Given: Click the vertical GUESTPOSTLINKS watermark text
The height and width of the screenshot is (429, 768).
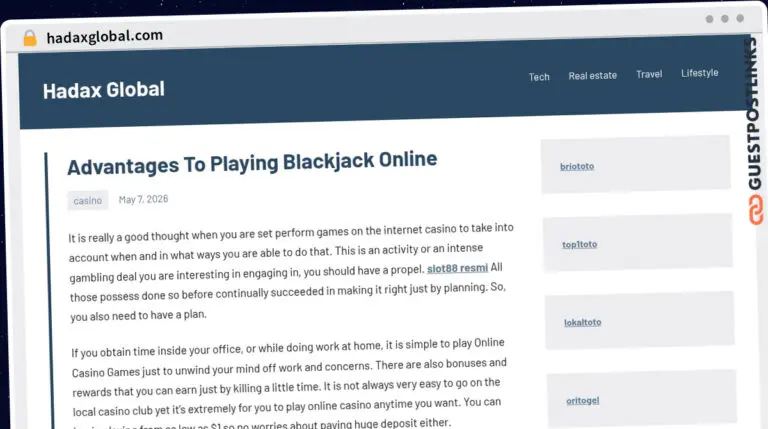Looking at the screenshot, I should 754,114.
